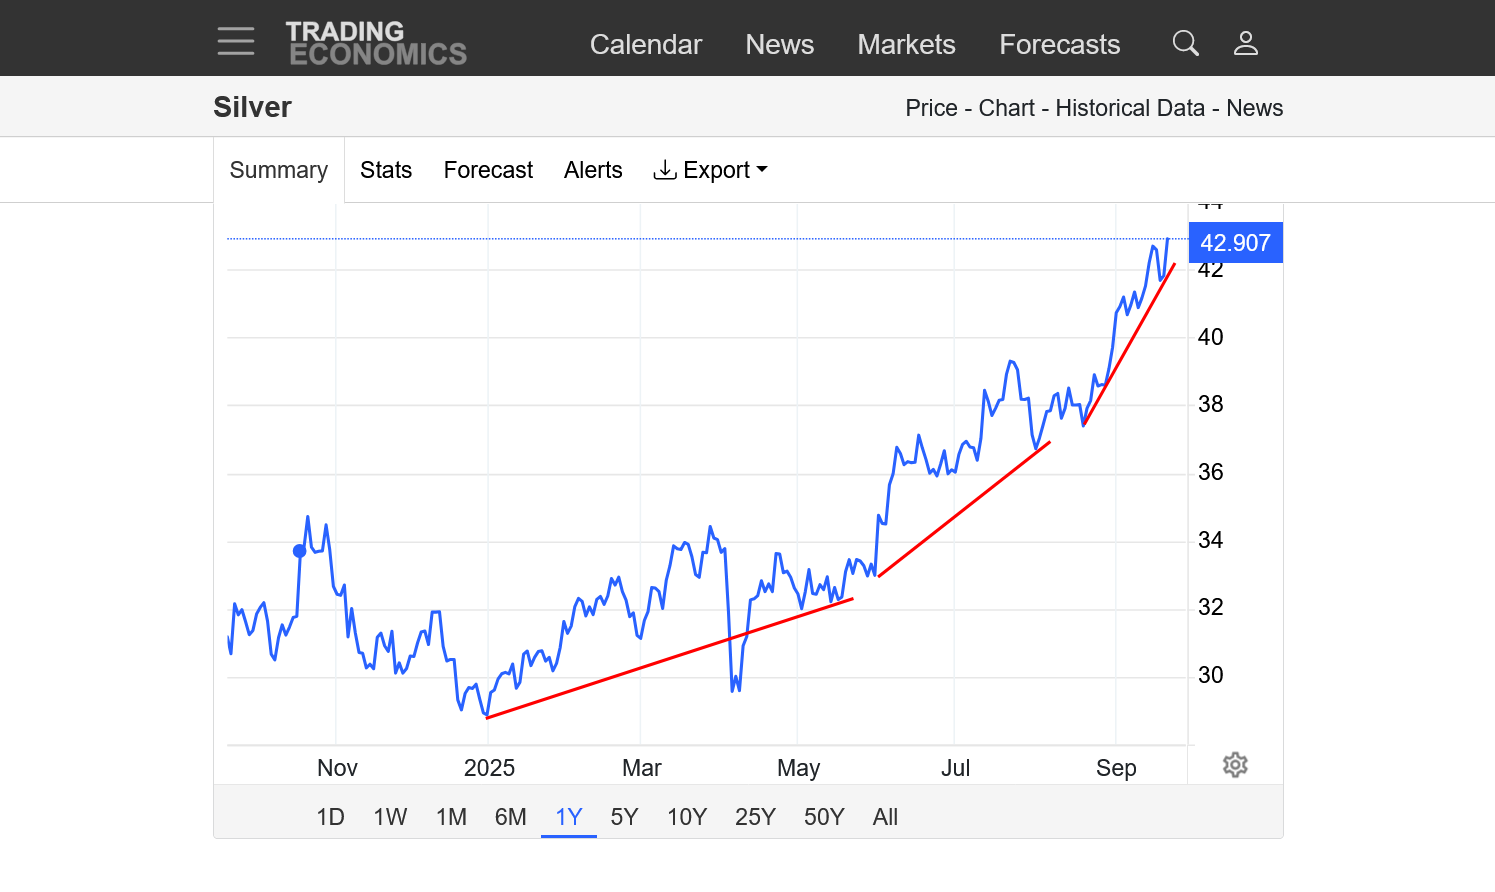The height and width of the screenshot is (892, 1495).
Task: Click the Trading Economics logo
Action: tap(376, 44)
